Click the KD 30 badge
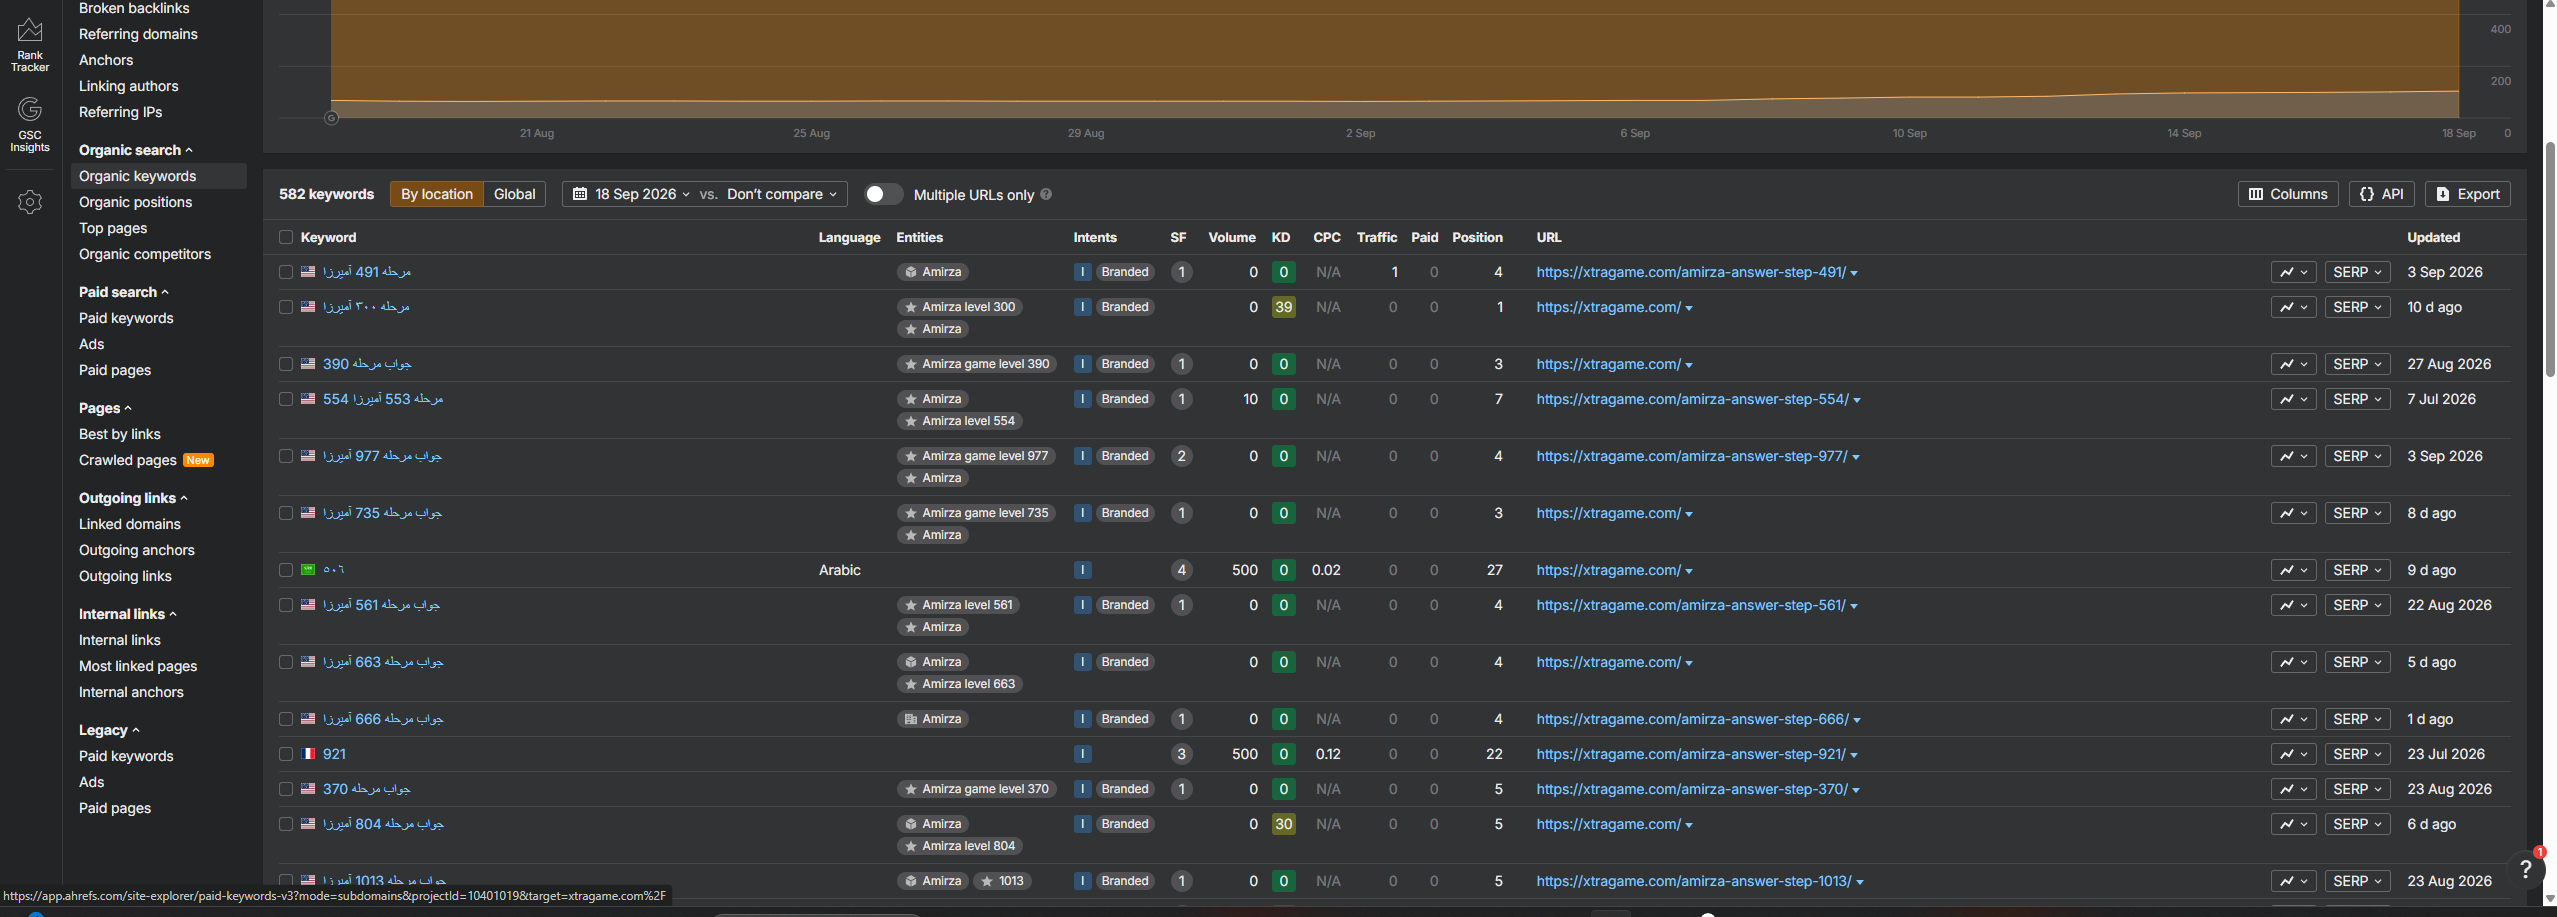The image size is (2557, 917). (1283, 824)
